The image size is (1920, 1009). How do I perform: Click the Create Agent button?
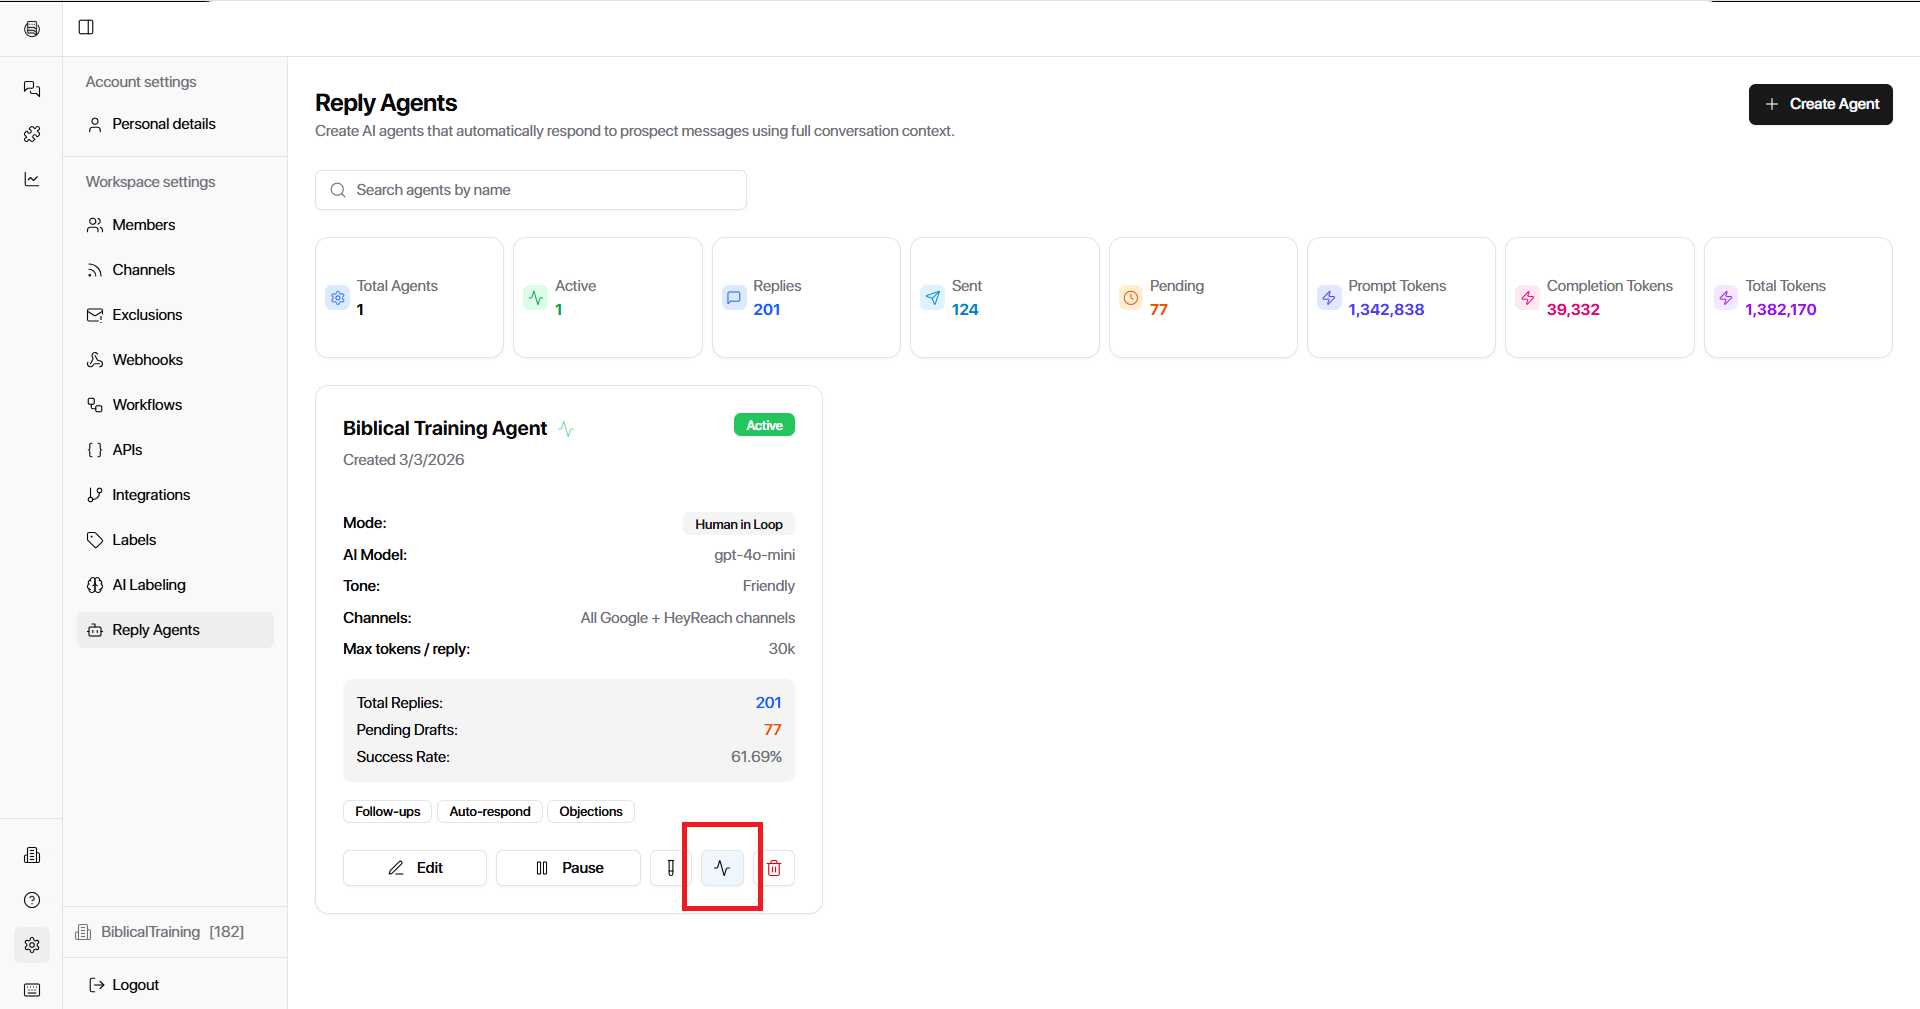[1820, 104]
